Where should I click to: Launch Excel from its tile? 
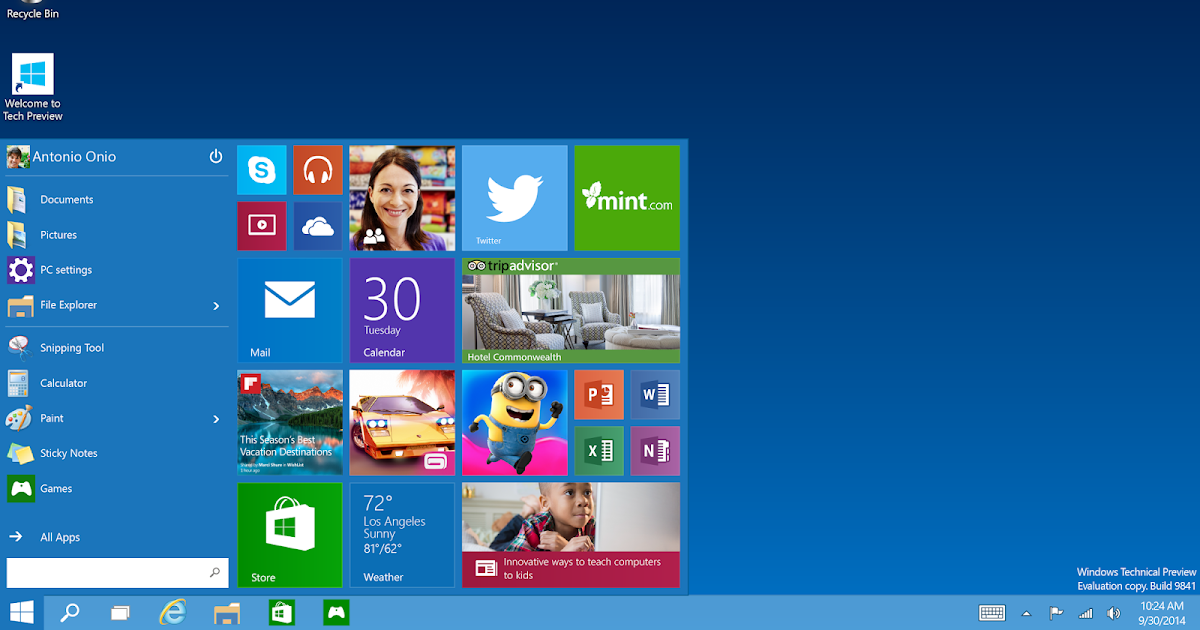click(599, 451)
